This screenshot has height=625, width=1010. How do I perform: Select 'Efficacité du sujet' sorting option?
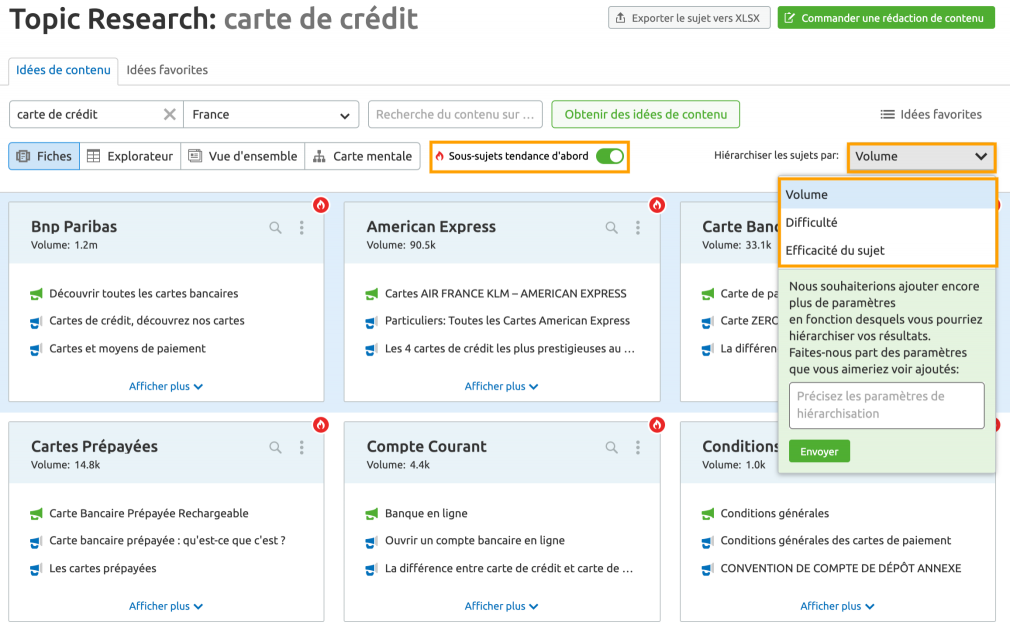pyautogui.click(x=888, y=250)
